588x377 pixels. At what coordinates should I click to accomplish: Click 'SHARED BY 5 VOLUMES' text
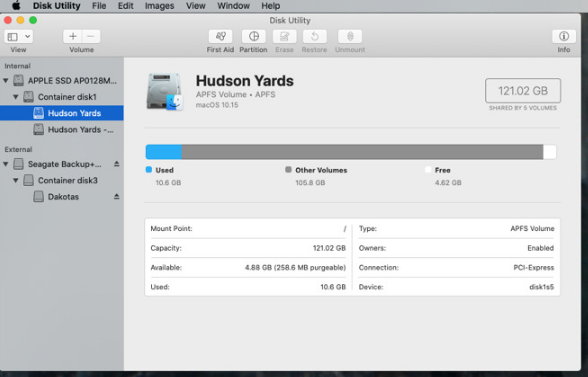(523, 108)
